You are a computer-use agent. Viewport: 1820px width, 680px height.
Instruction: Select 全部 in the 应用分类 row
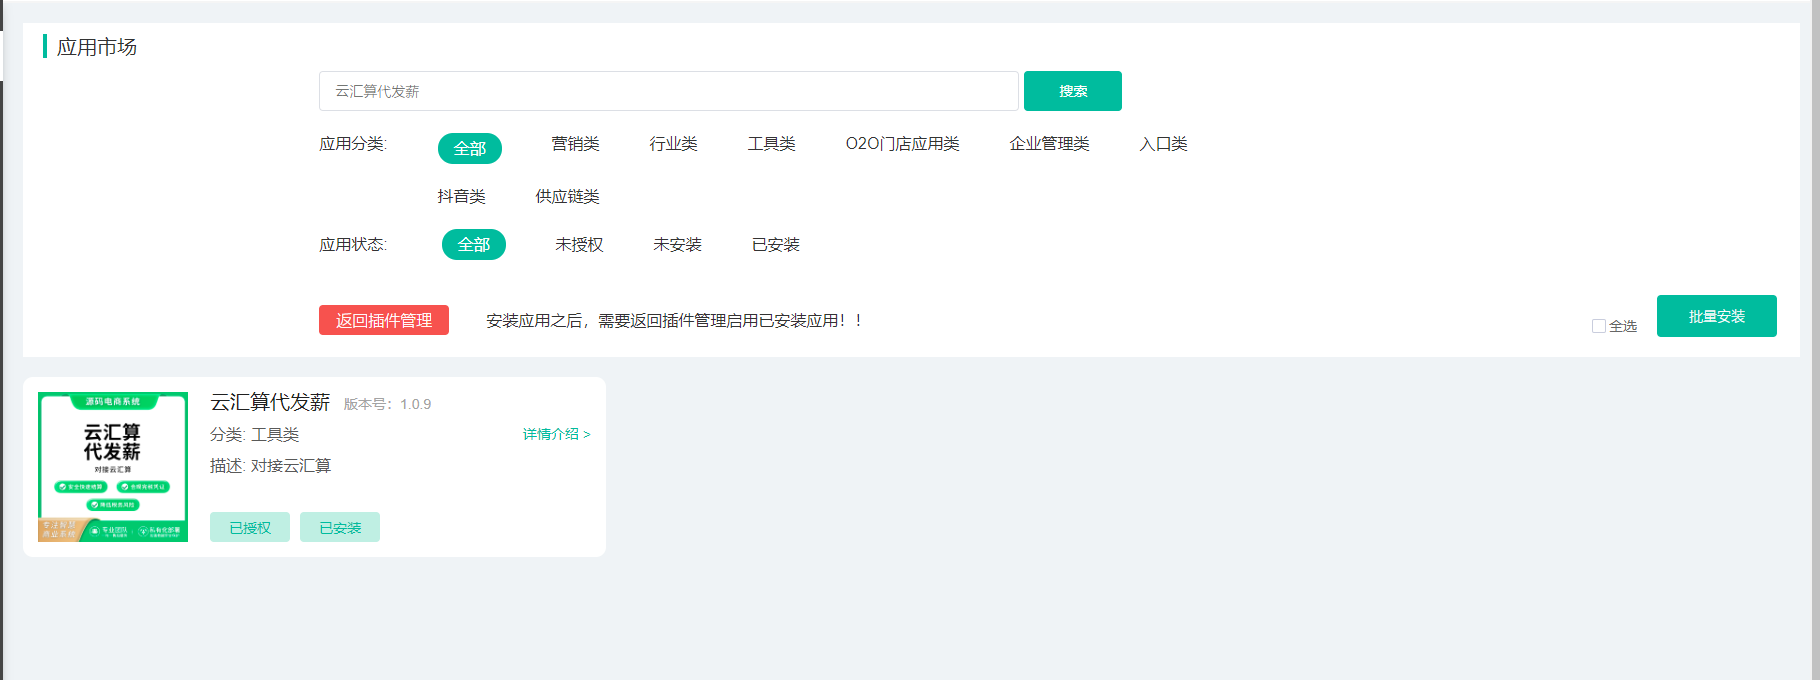(470, 148)
